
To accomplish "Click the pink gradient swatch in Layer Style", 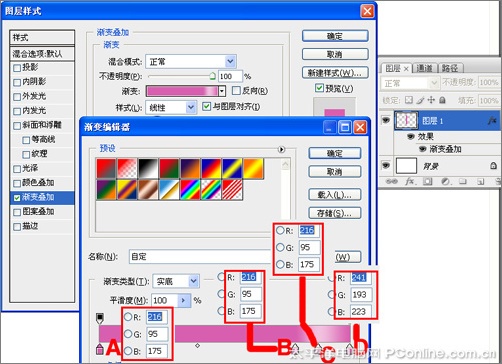I will point(182,91).
